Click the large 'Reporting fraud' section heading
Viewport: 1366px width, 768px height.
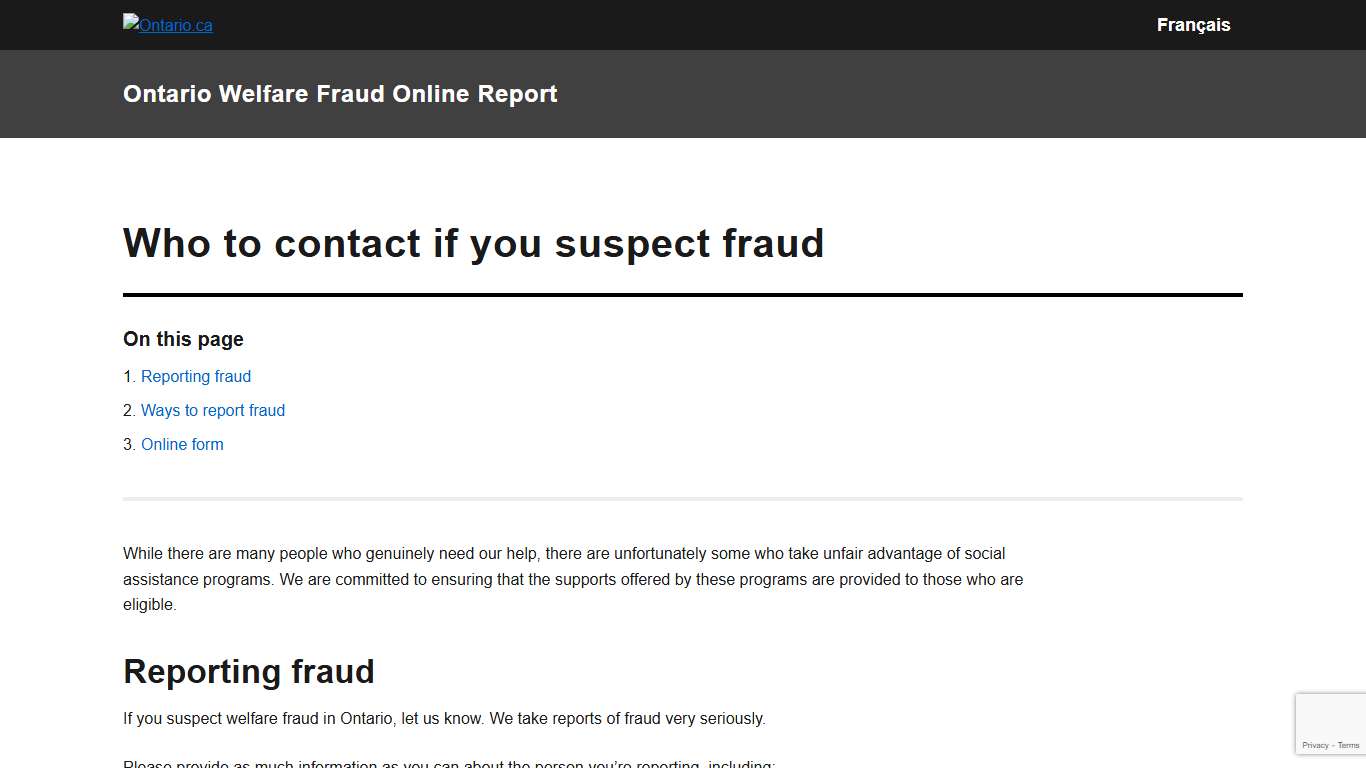coord(249,671)
